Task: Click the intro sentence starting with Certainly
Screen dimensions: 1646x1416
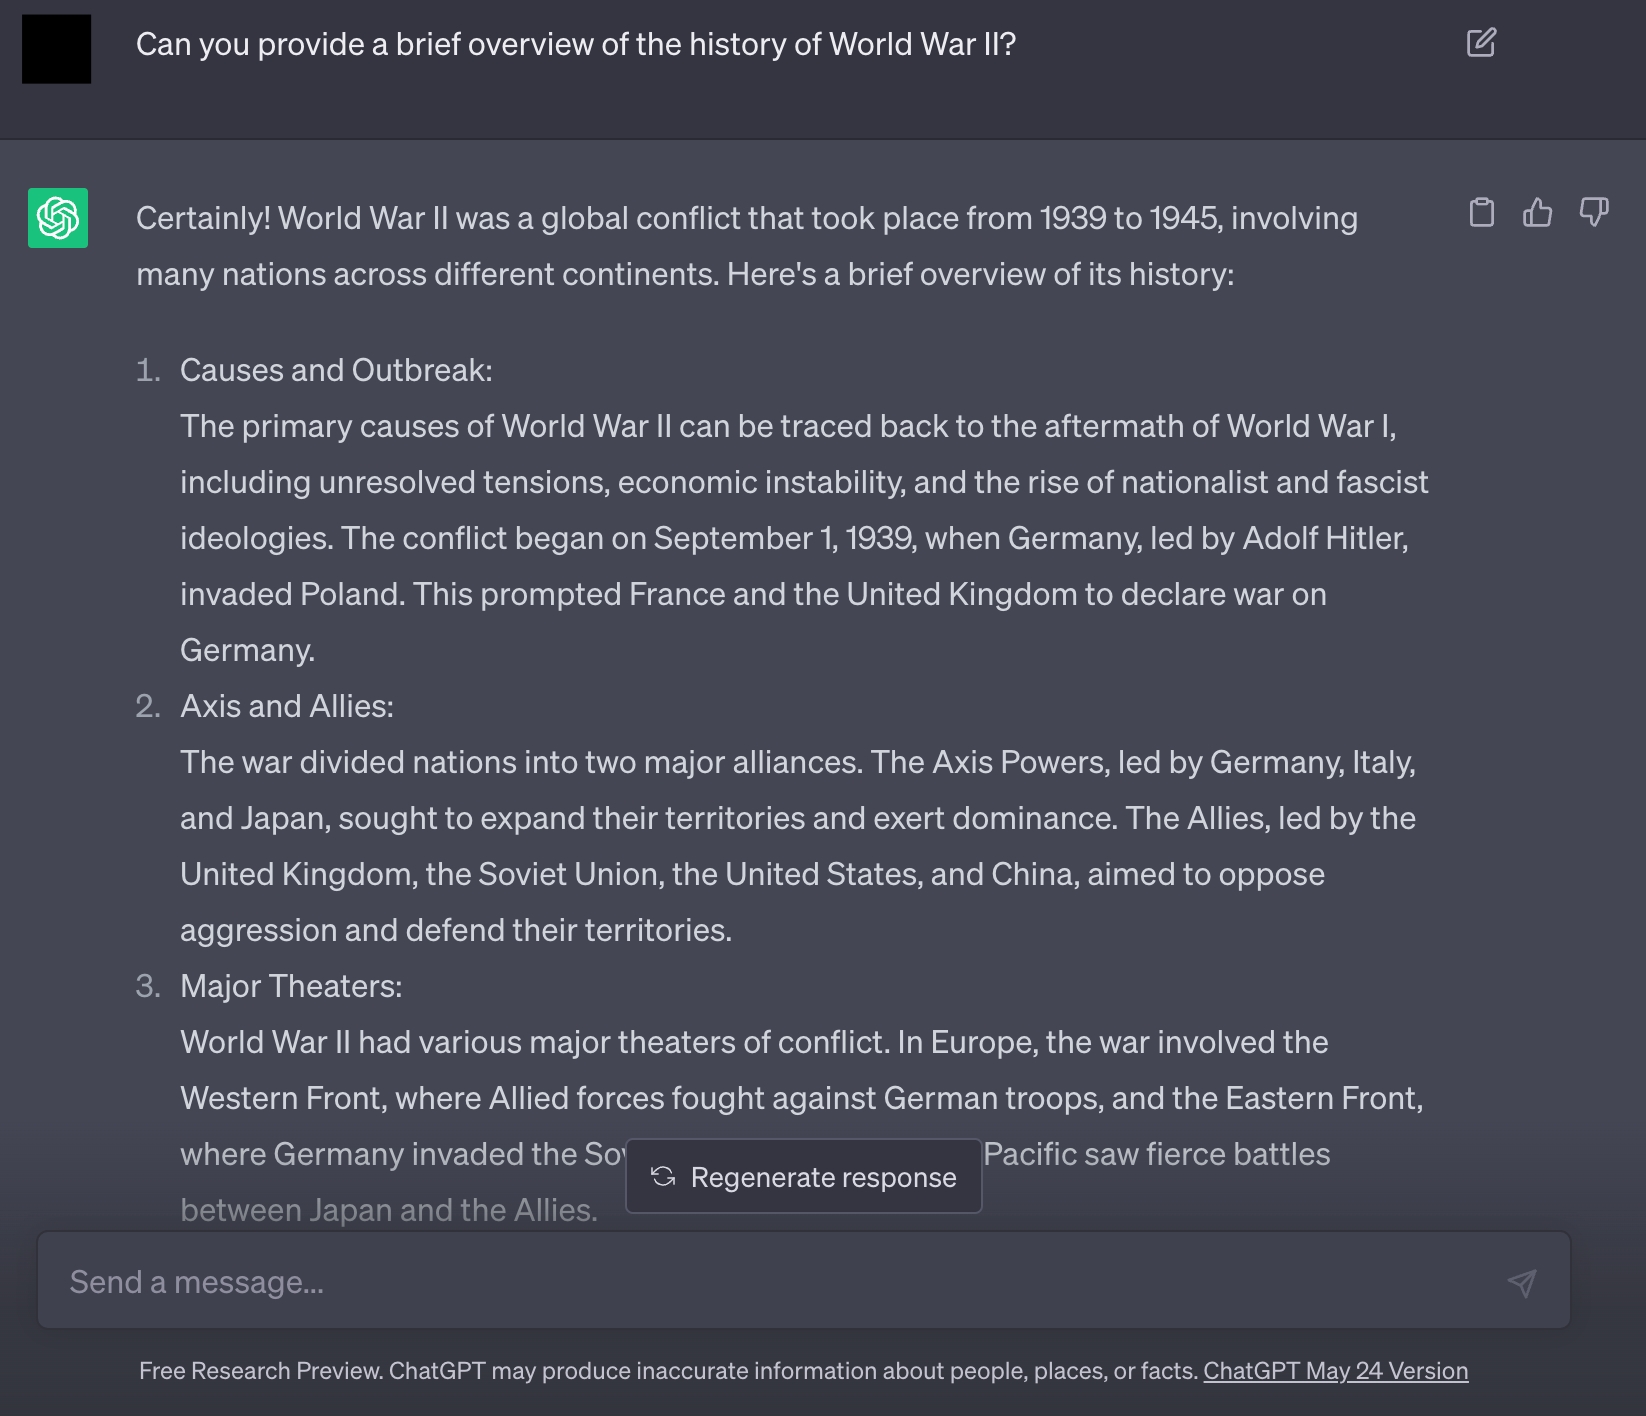Action: (x=747, y=246)
